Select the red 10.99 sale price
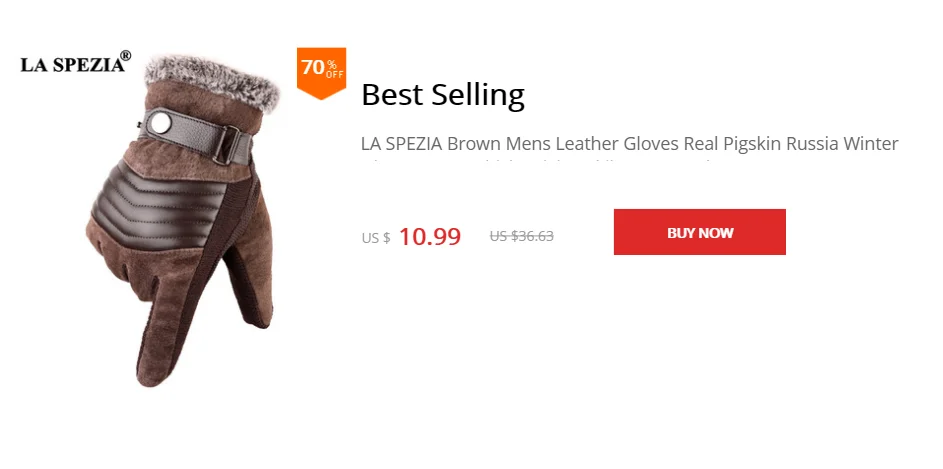 pos(429,236)
